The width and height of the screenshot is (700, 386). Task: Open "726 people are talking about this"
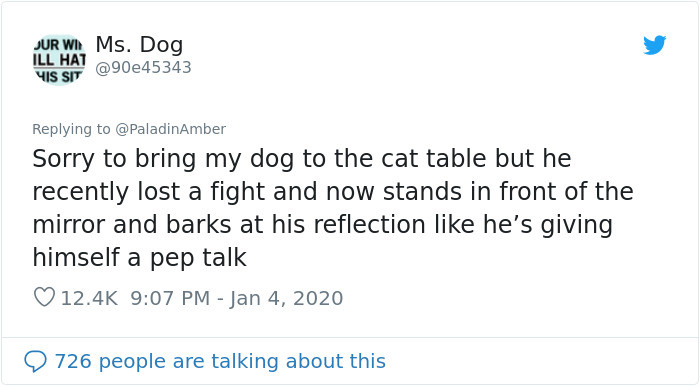pos(220,361)
